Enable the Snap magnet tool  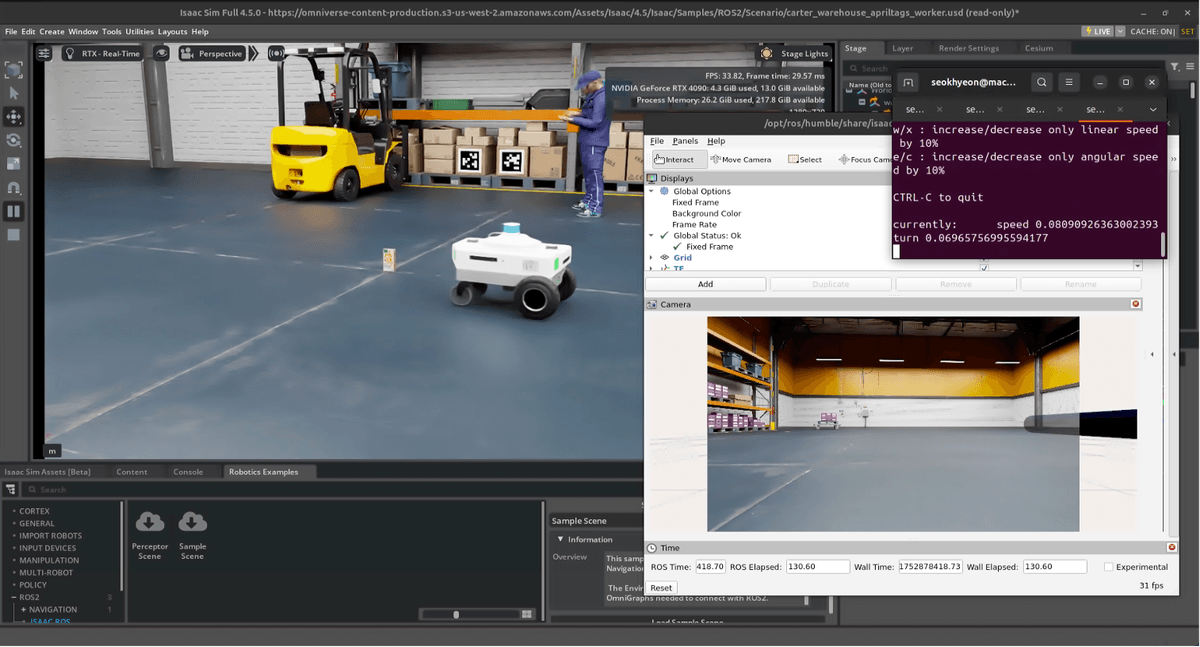tap(14, 187)
